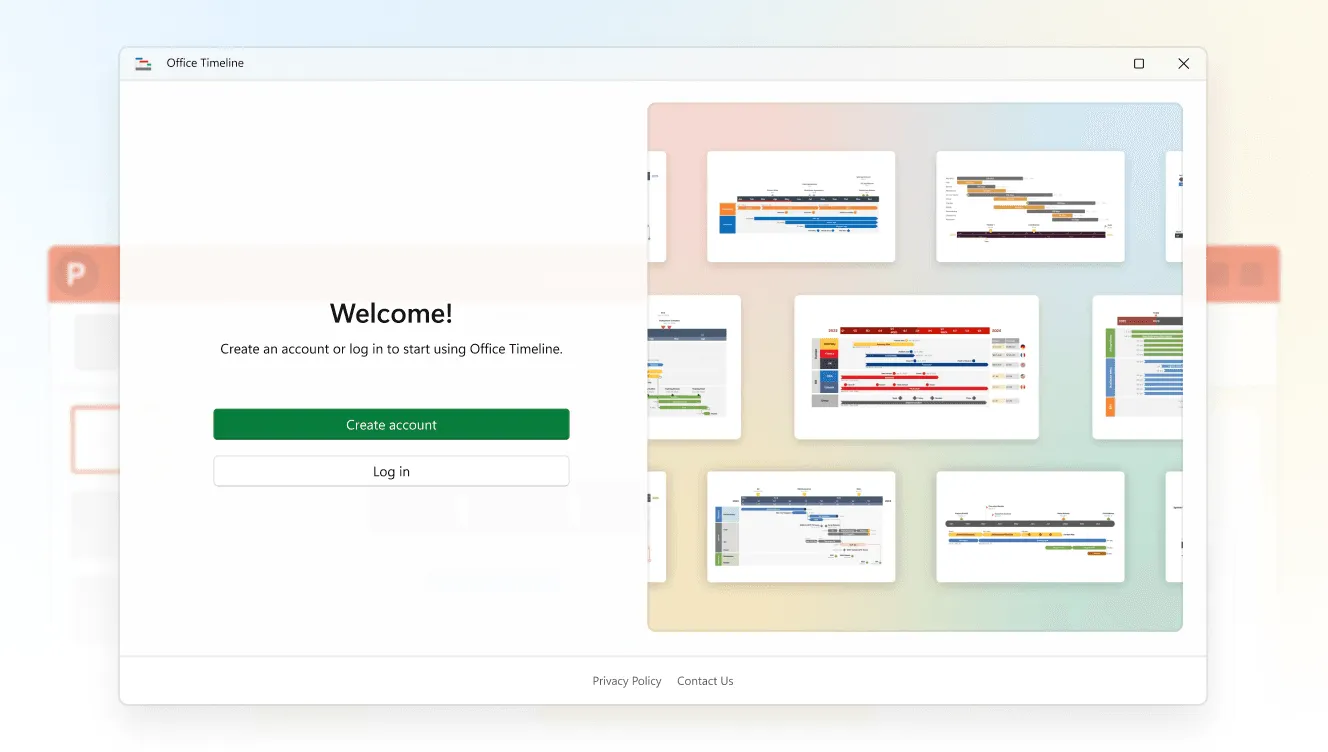
Task: Click the Log in button
Action: click(391, 471)
